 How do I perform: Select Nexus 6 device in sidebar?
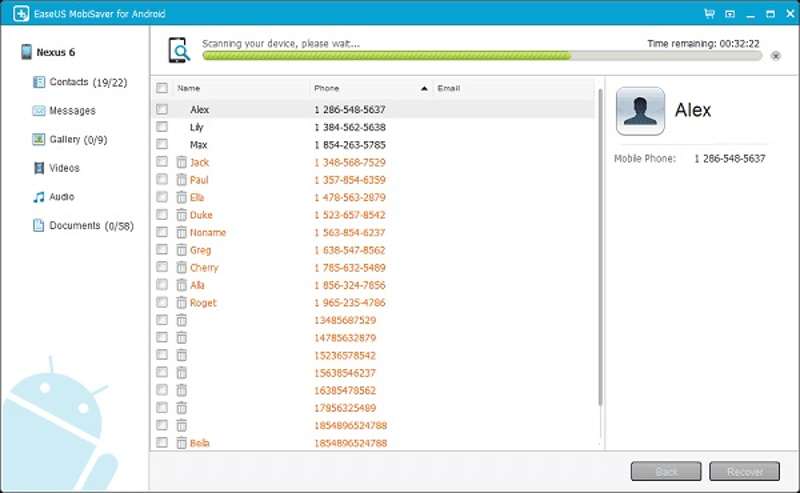pyautogui.click(x=55, y=52)
